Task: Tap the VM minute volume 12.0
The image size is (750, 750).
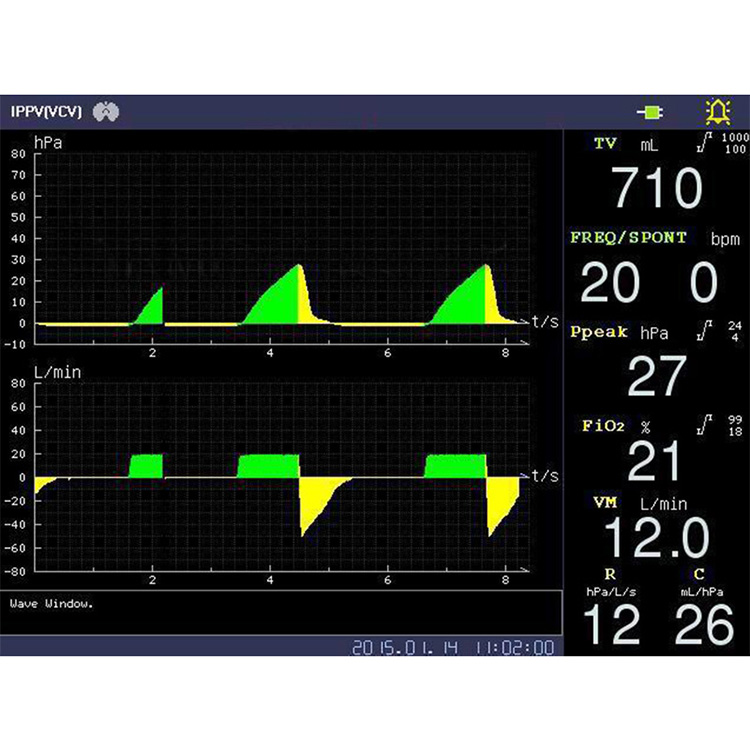Action: coord(656,538)
